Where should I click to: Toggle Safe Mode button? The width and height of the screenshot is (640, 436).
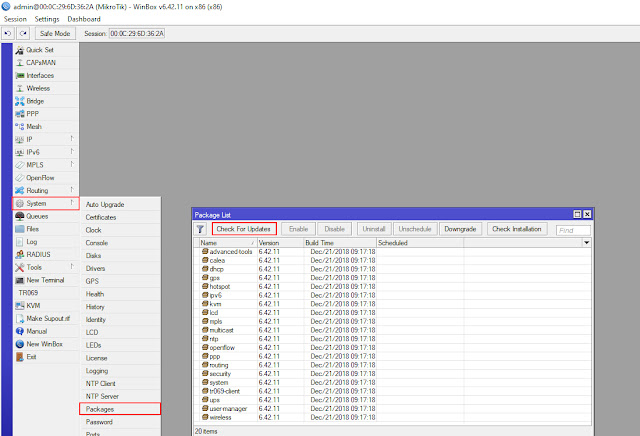(55, 33)
